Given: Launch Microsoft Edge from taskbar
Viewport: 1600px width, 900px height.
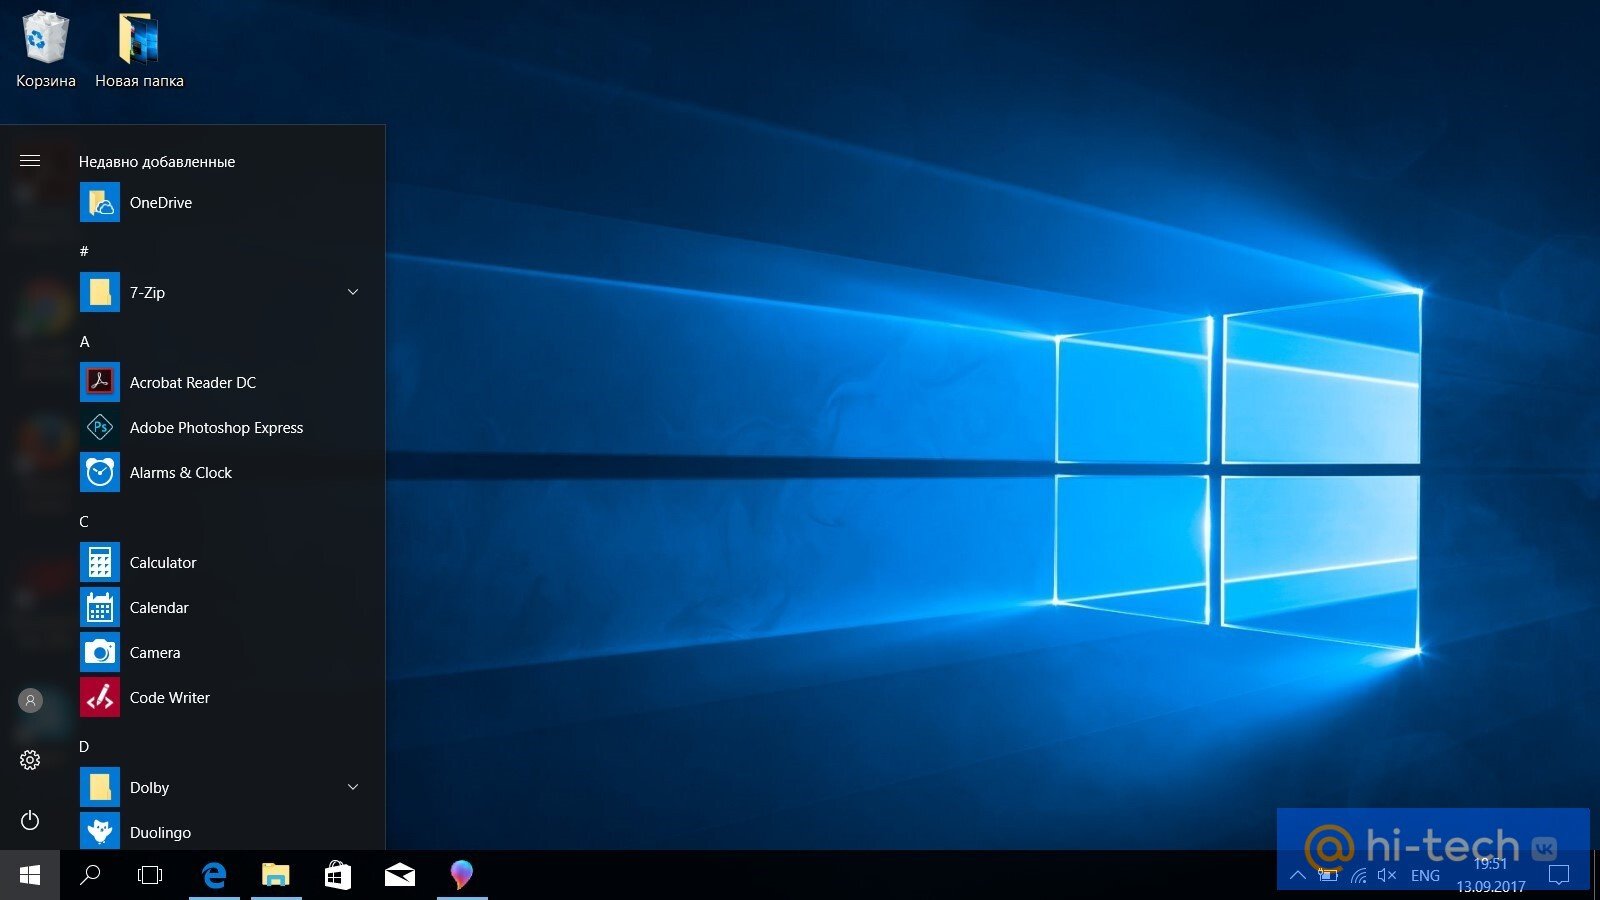Looking at the screenshot, I should click(x=214, y=875).
